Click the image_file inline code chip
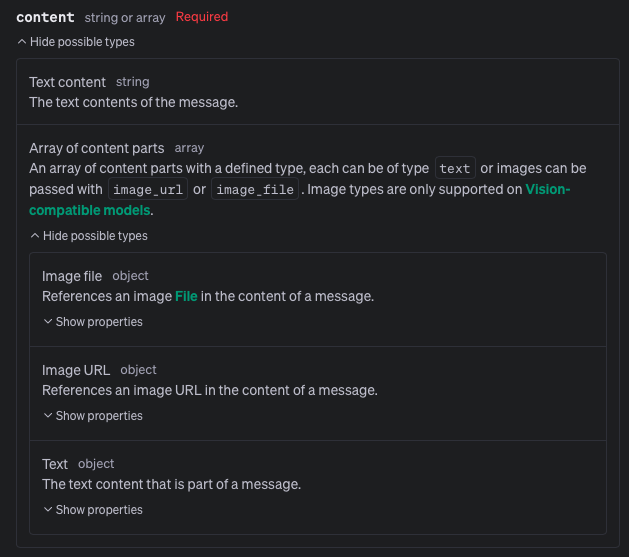The height and width of the screenshot is (557, 629). [255, 190]
